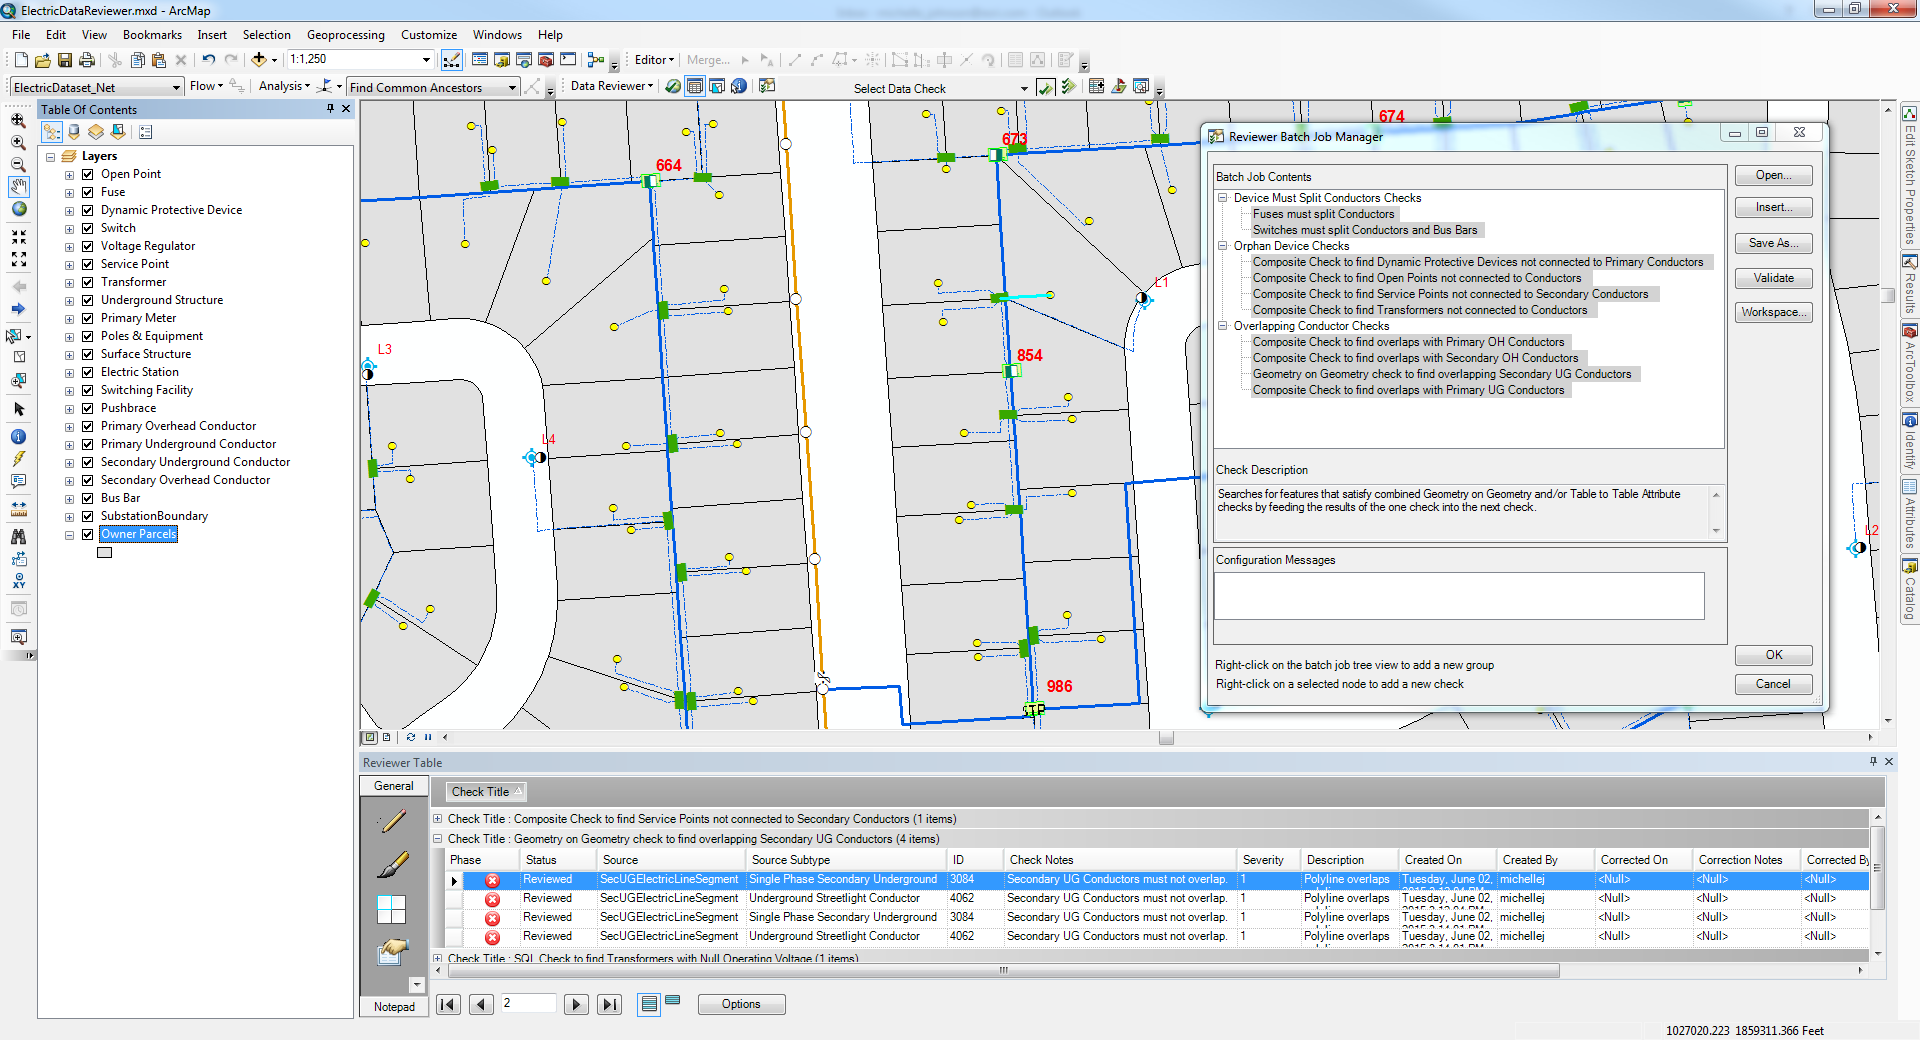Image resolution: width=1920 pixels, height=1040 pixels.
Task: Click the Validate button
Action: coord(1773,278)
